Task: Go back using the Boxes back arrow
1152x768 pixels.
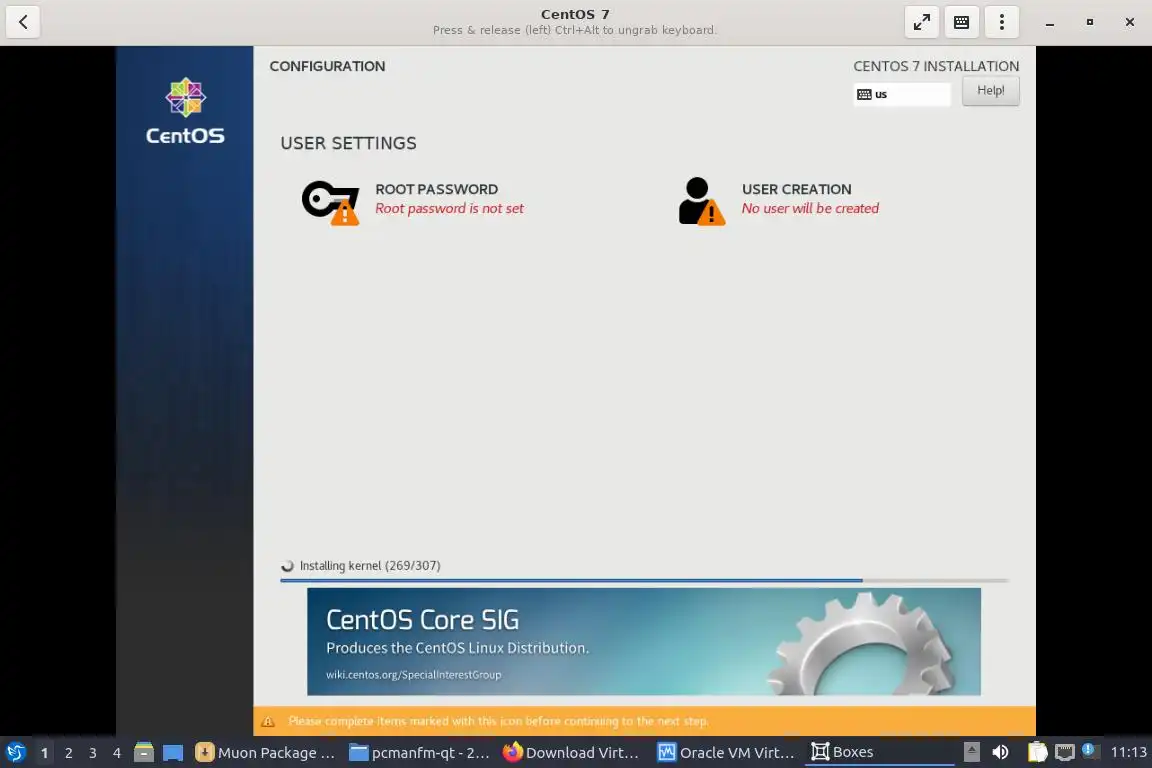Action: (x=23, y=22)
